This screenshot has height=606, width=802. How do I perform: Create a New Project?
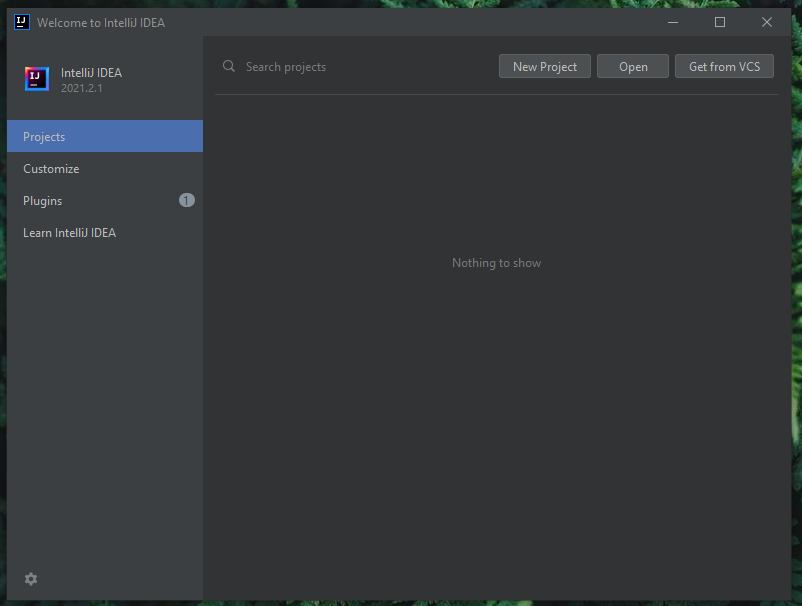tap(545, 66)
